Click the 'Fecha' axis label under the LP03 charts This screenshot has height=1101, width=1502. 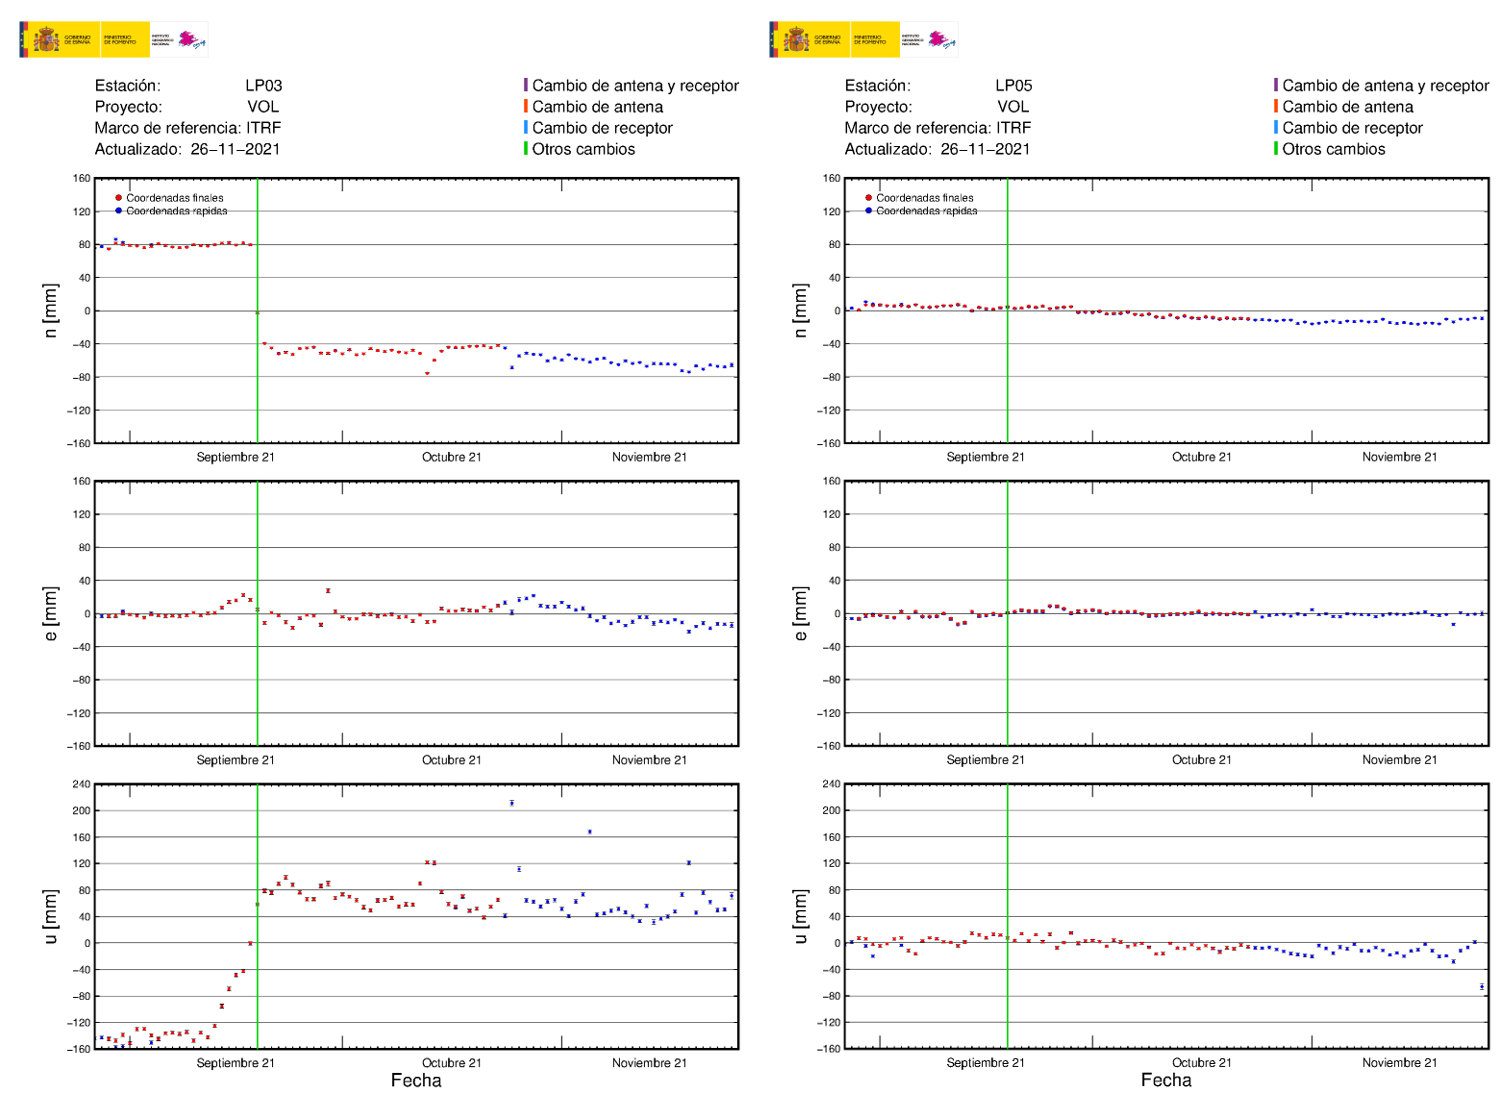(x=416, y=1080)
